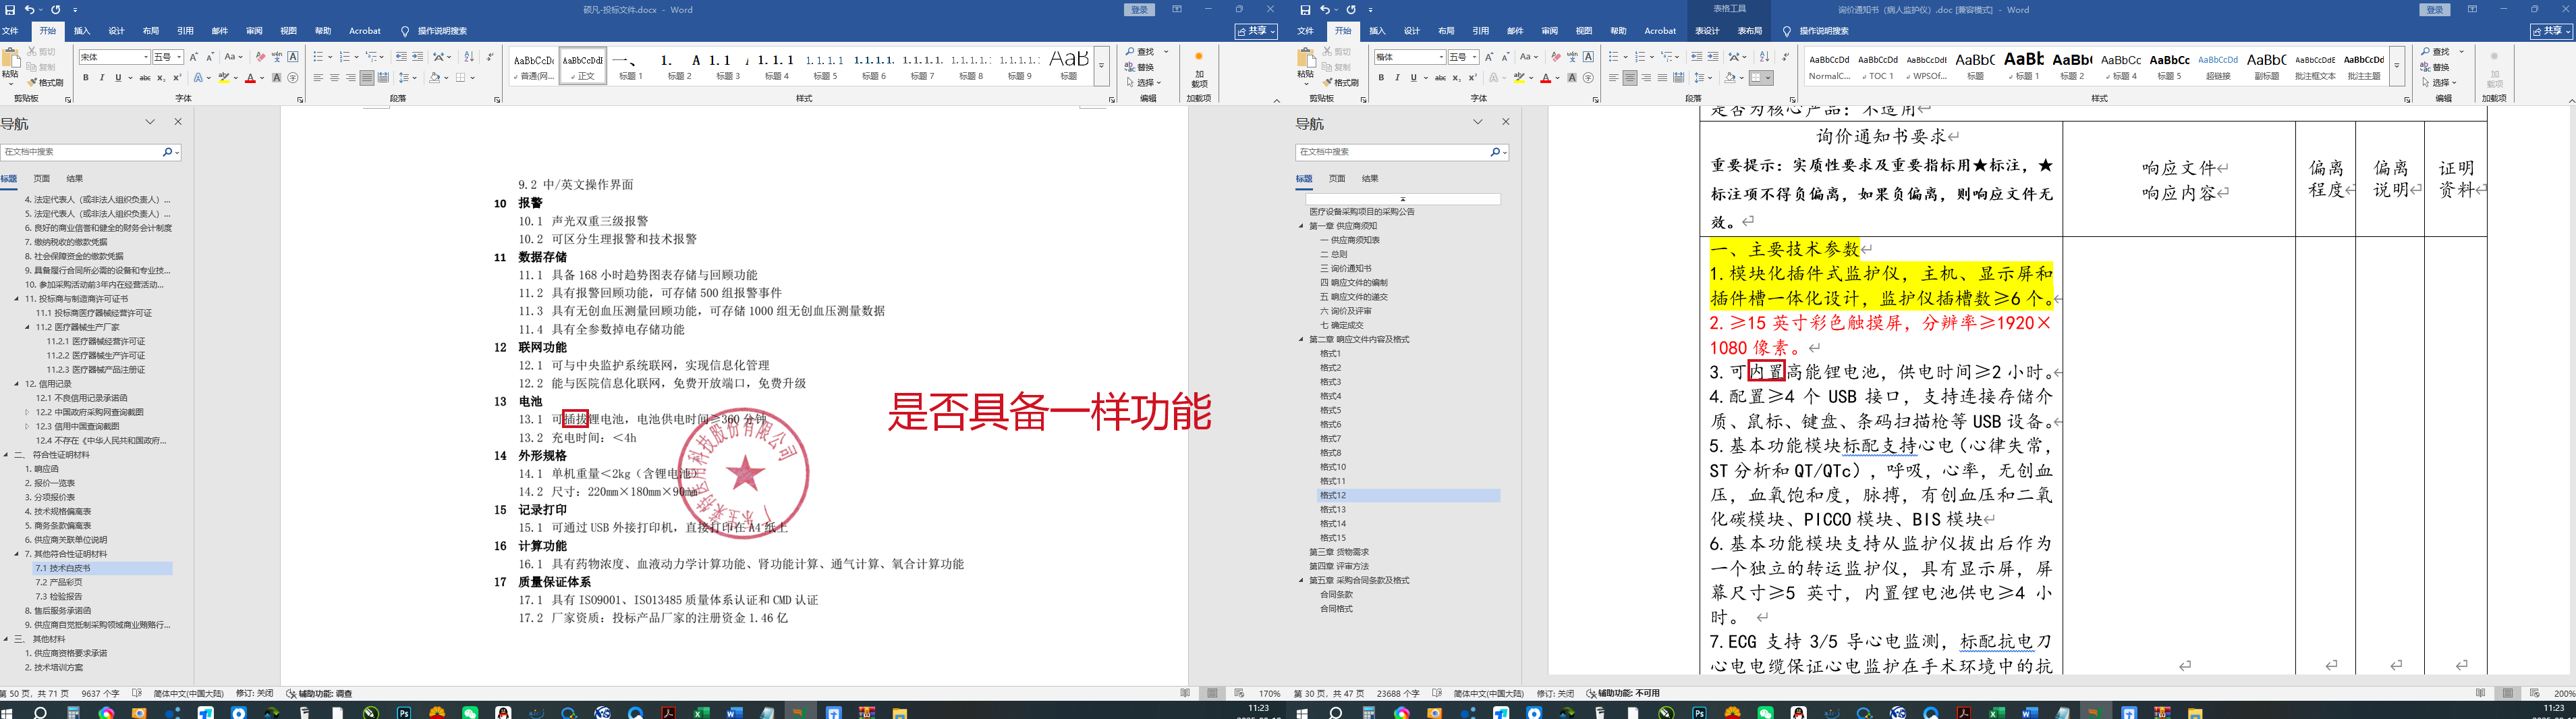Switch to 页面 tab in 硕凡-投标文件 navigation pane
This screenshot has width=2576, height=719.
pos(42,179)
